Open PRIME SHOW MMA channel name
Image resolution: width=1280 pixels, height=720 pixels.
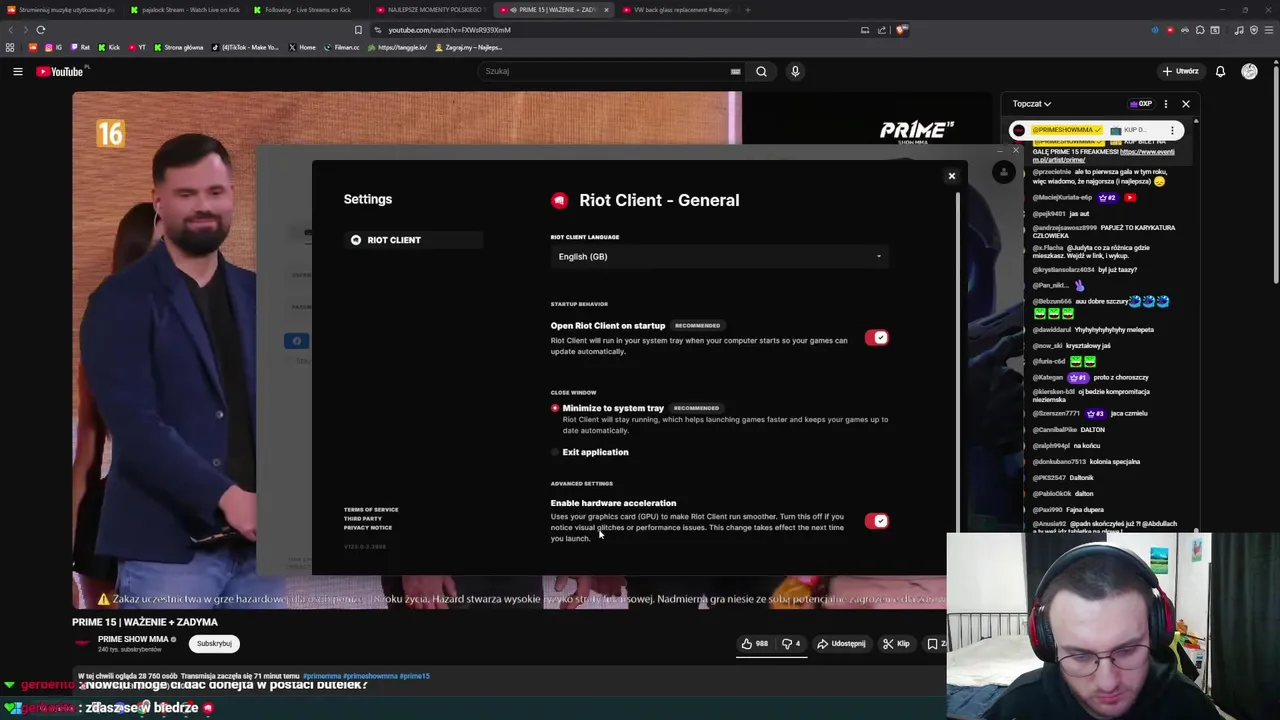coord(133,640)
